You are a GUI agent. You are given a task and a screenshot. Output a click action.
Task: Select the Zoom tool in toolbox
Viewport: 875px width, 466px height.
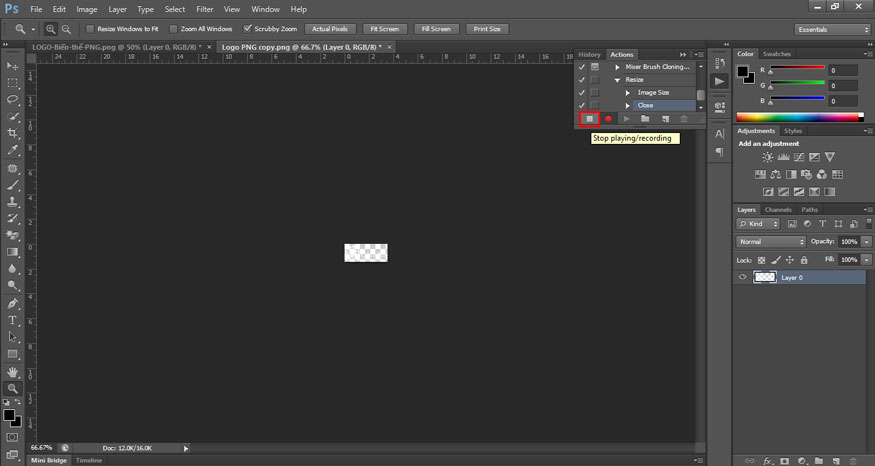[12, 388]
